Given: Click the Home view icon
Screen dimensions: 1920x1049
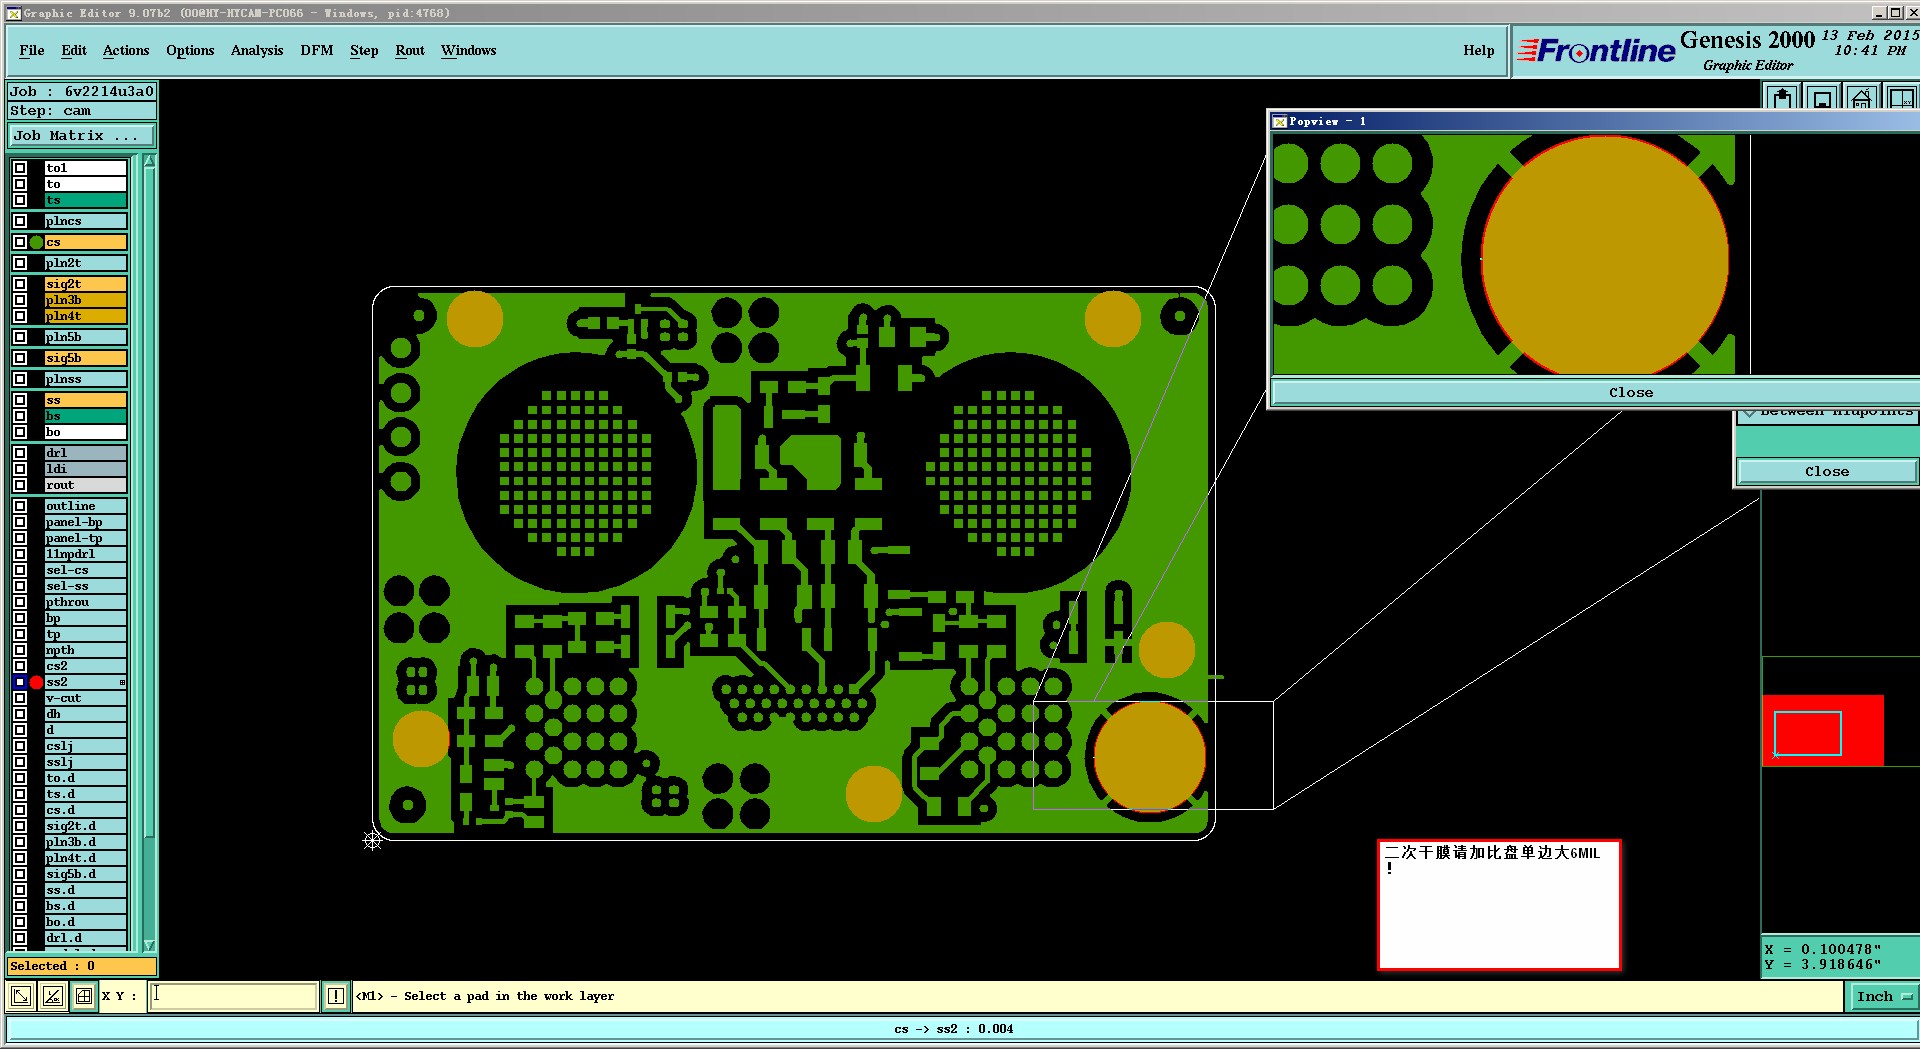Looking at the screenshot, I should [x=1861, y=97].
